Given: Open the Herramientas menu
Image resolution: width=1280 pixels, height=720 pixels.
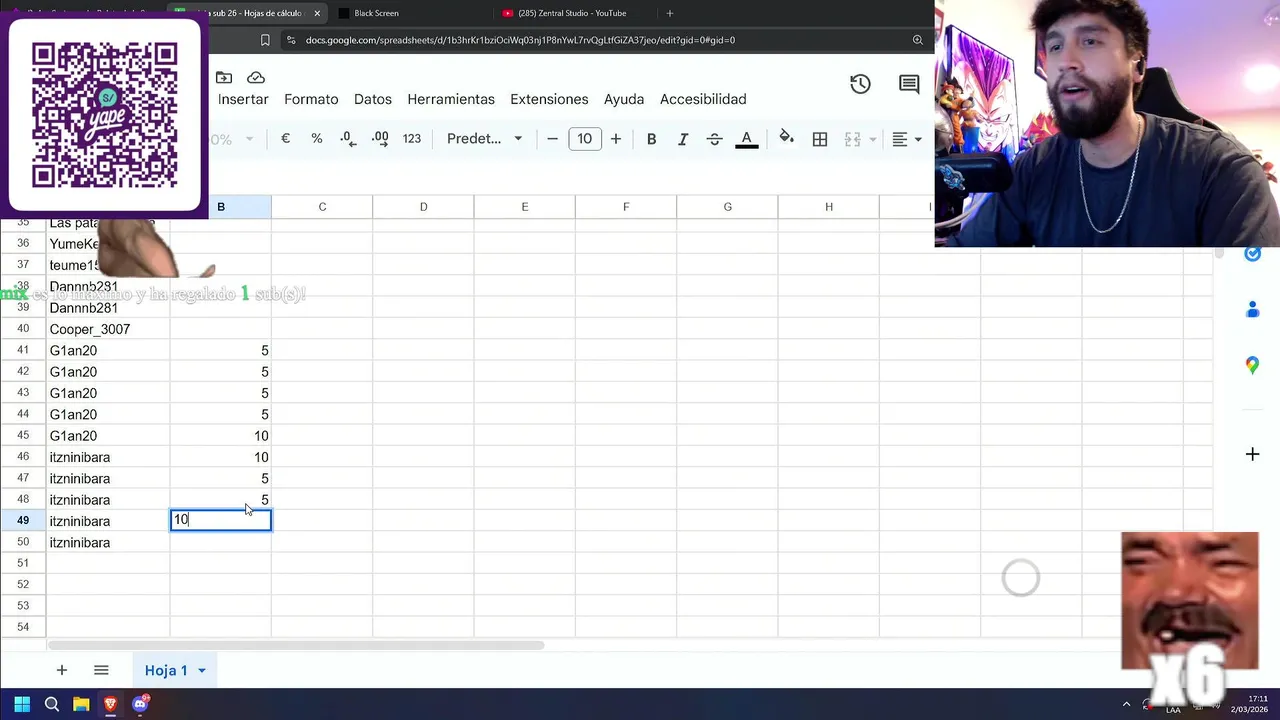Looking at the screenshot, I should click(x=451, y=99).
